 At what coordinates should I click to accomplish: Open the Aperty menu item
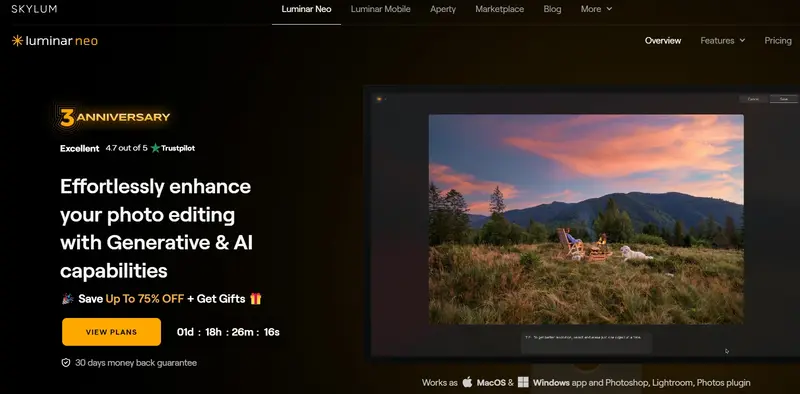(x=443, y=9)
